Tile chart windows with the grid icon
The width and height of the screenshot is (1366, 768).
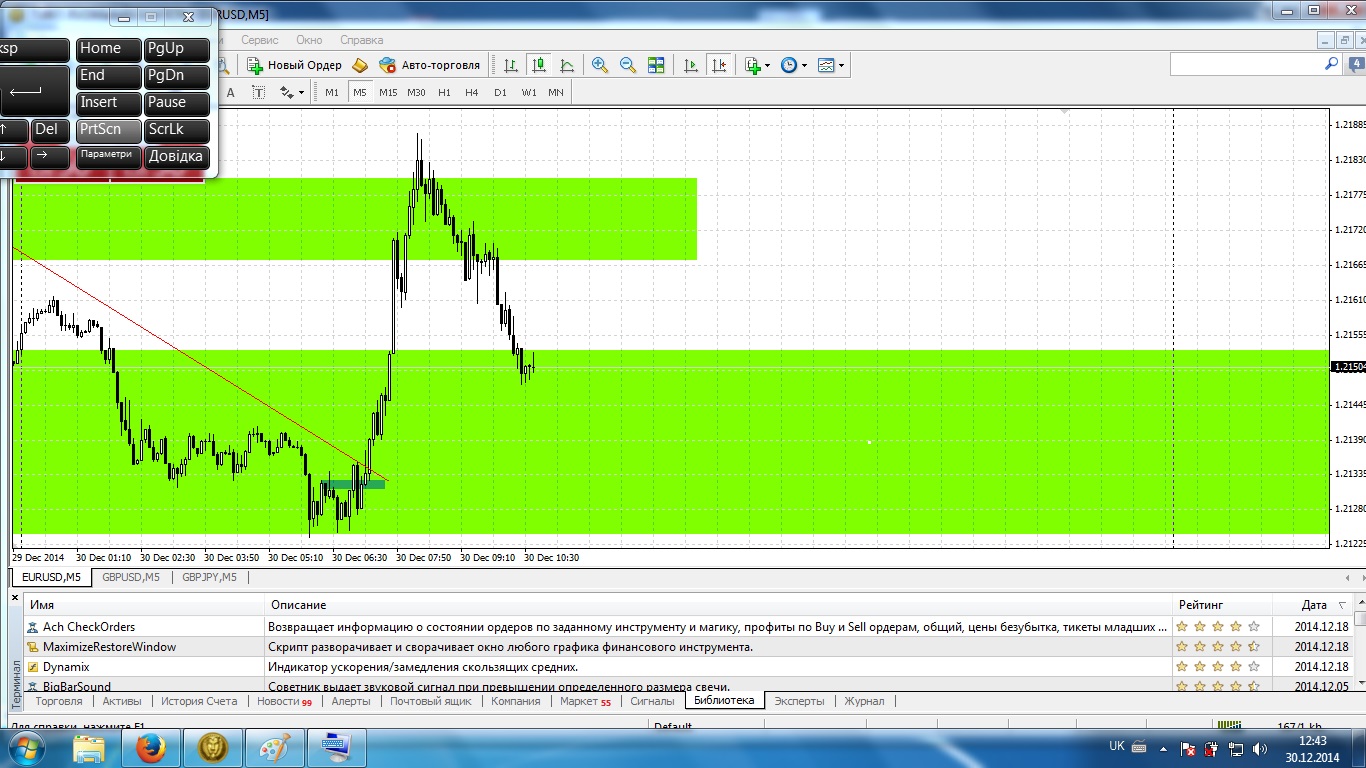[x=656, y=65]
